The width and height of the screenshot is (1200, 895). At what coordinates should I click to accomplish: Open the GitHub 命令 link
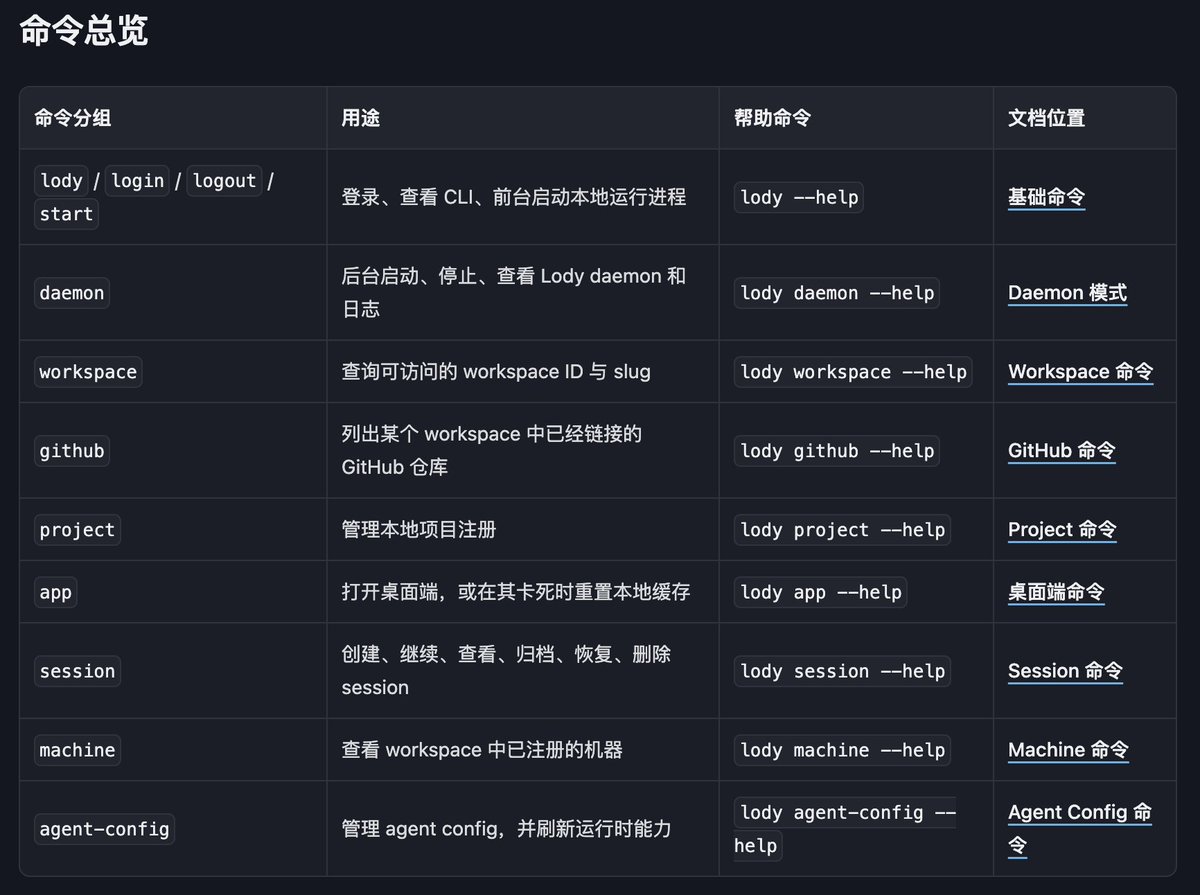click(x=1061, y=451)
